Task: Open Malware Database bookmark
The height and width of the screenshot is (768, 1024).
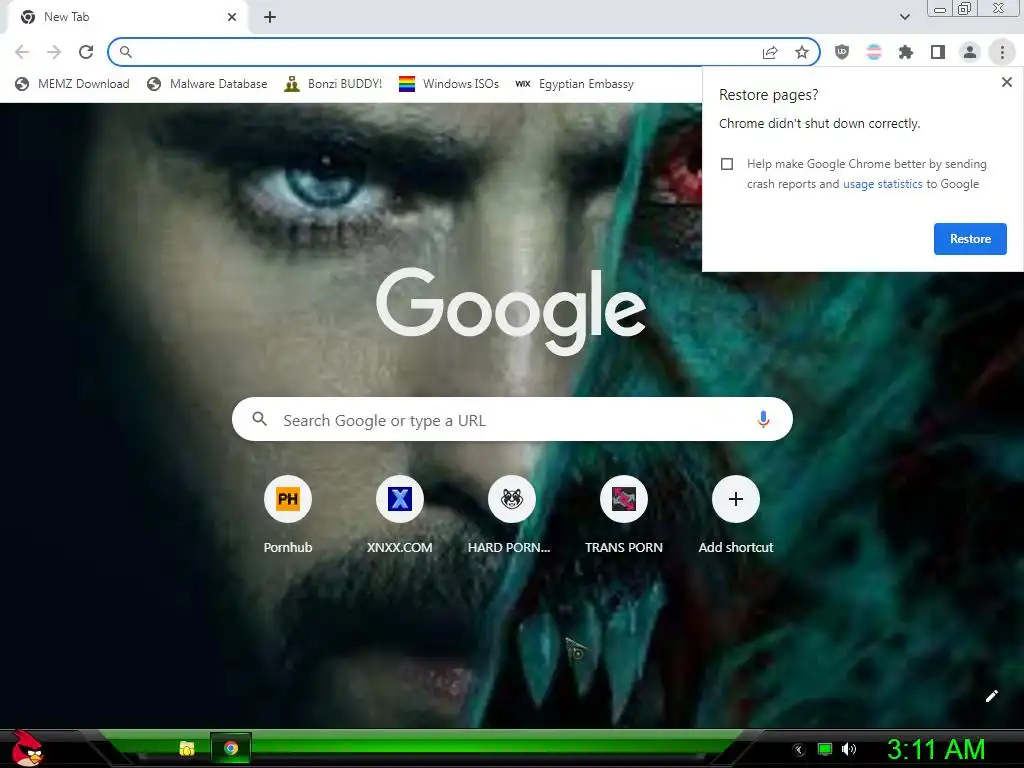Action: point(207,84)
